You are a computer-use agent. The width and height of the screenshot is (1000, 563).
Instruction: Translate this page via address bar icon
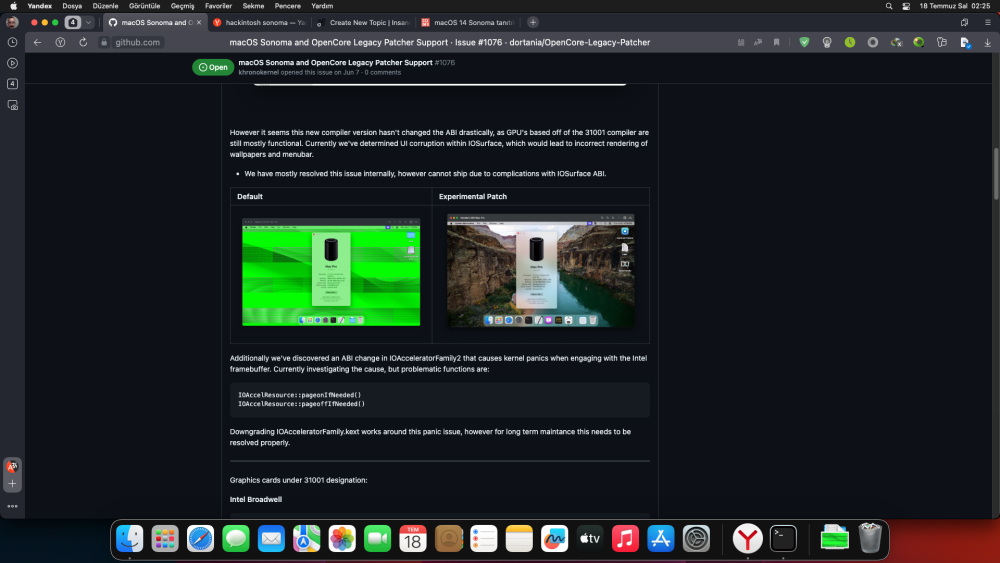(x=758, y=42)
